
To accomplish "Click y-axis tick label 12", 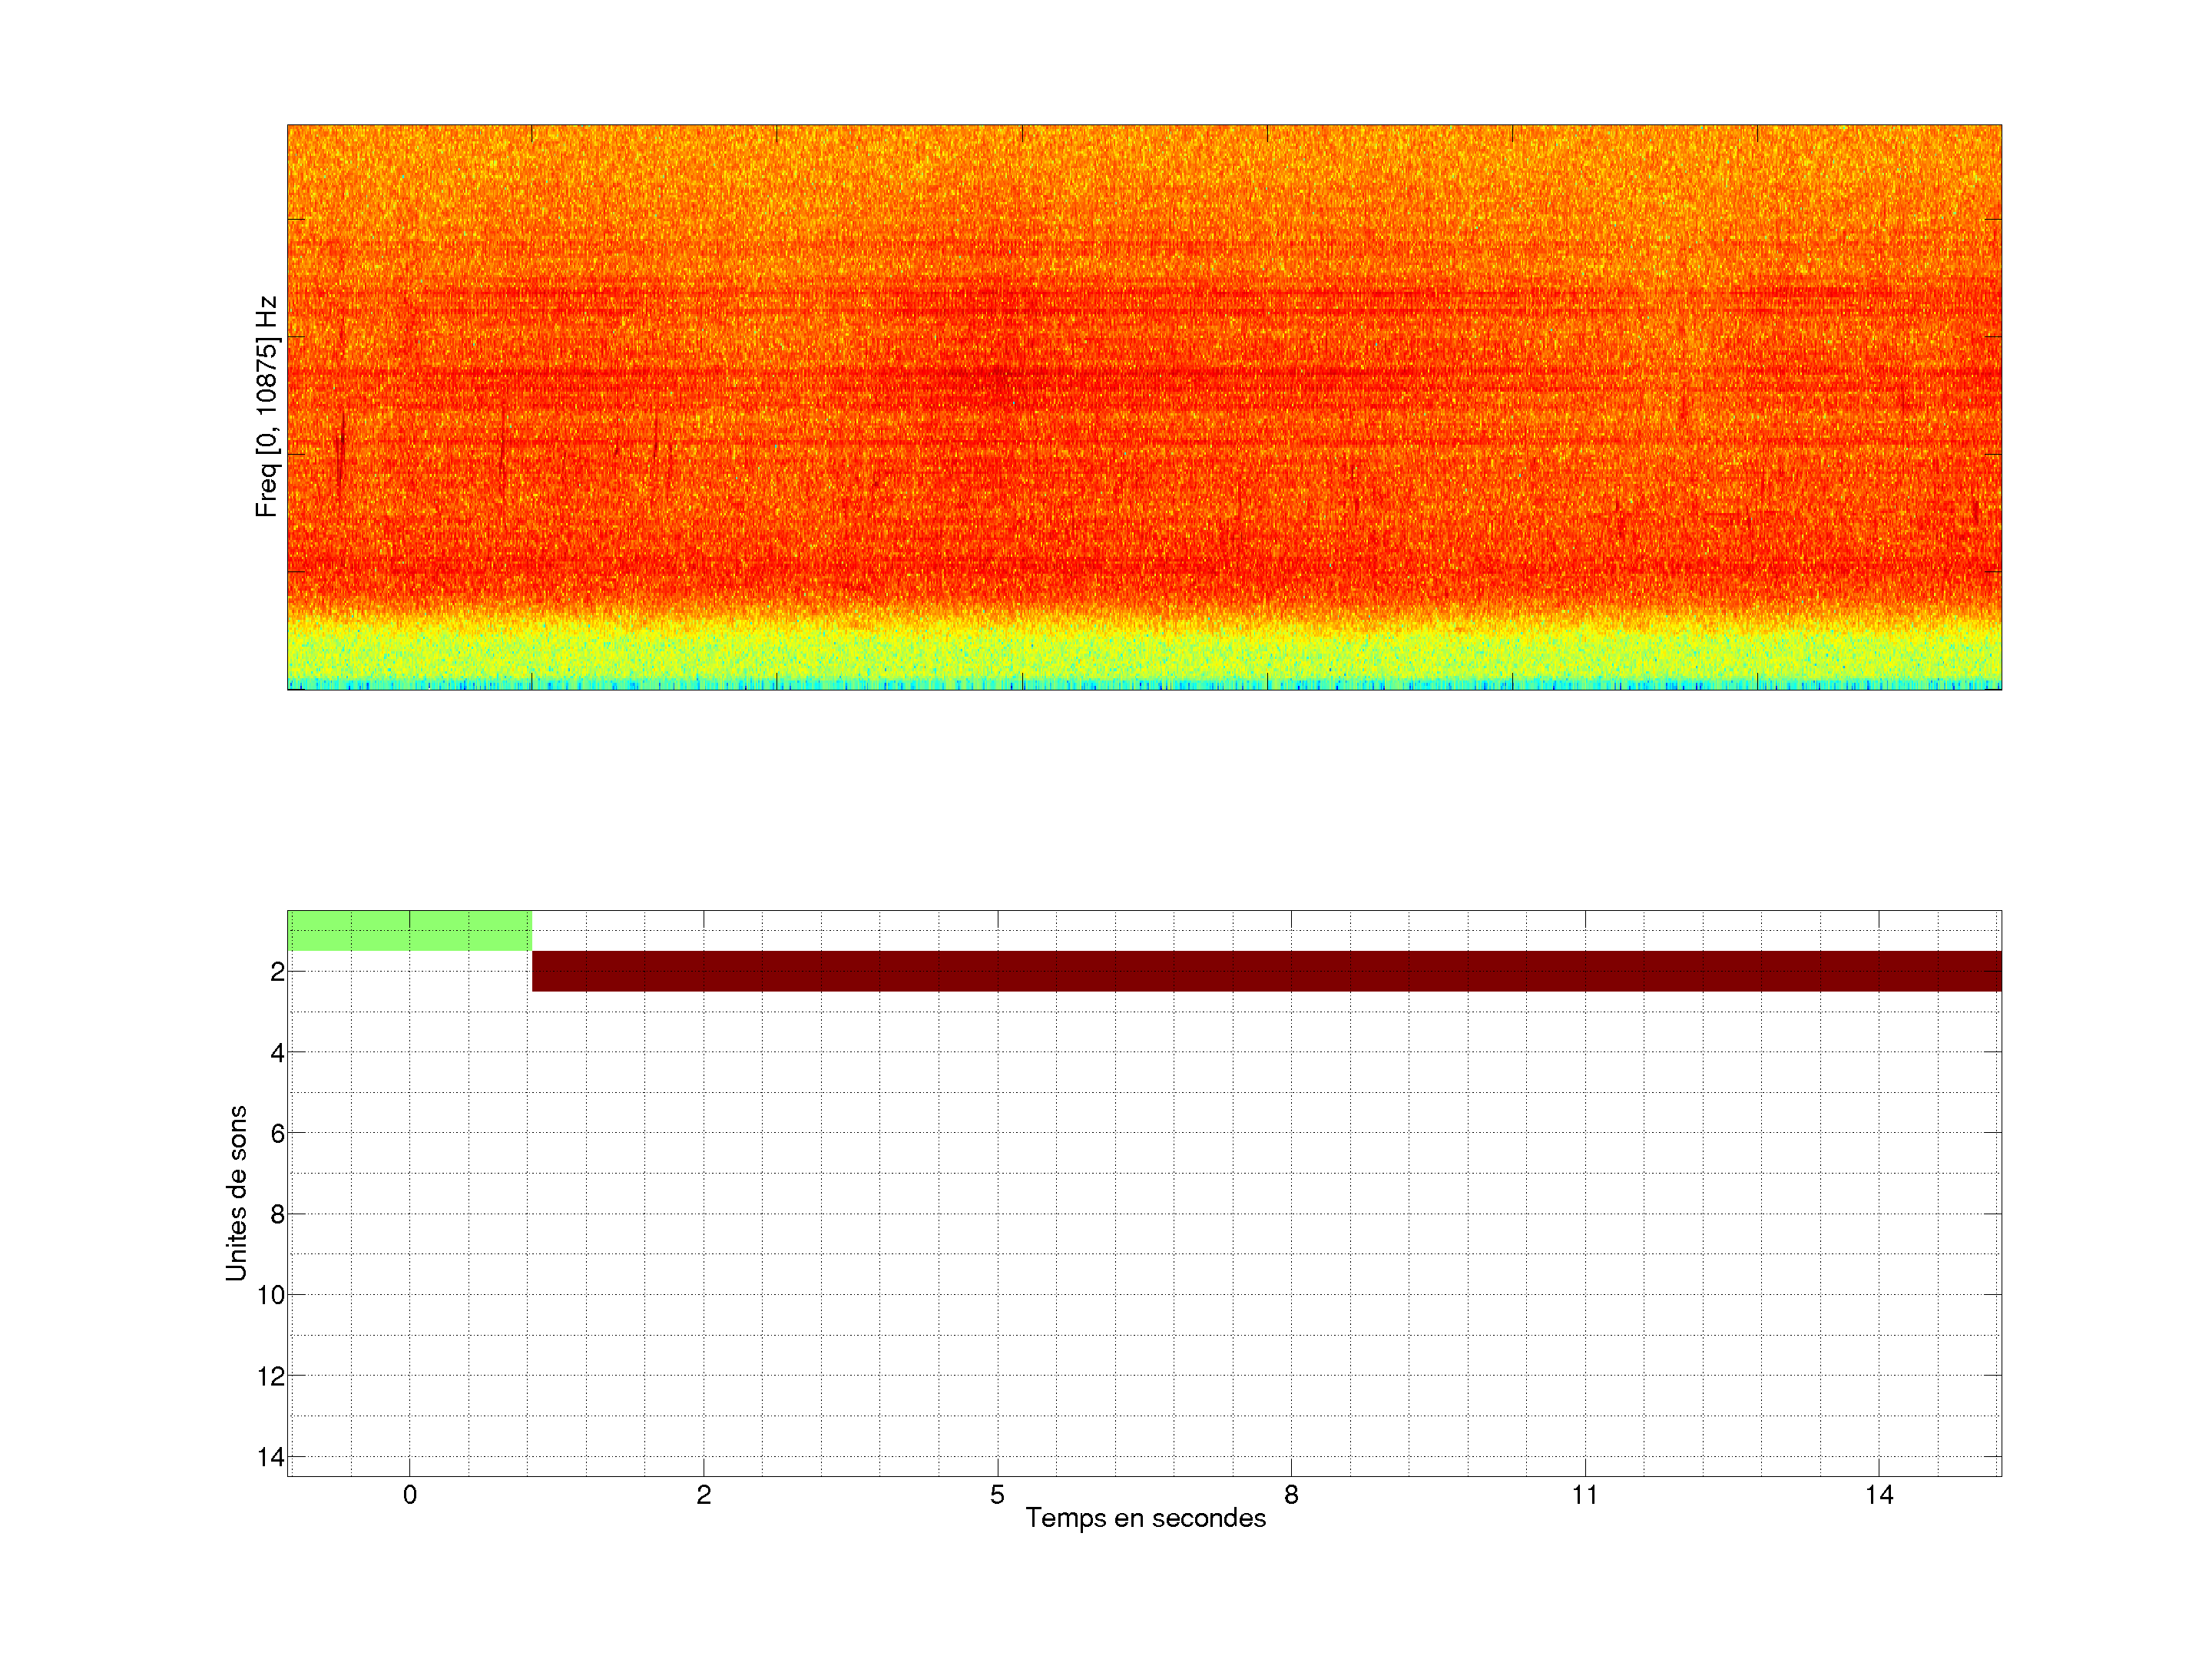I will point(271,1376).
